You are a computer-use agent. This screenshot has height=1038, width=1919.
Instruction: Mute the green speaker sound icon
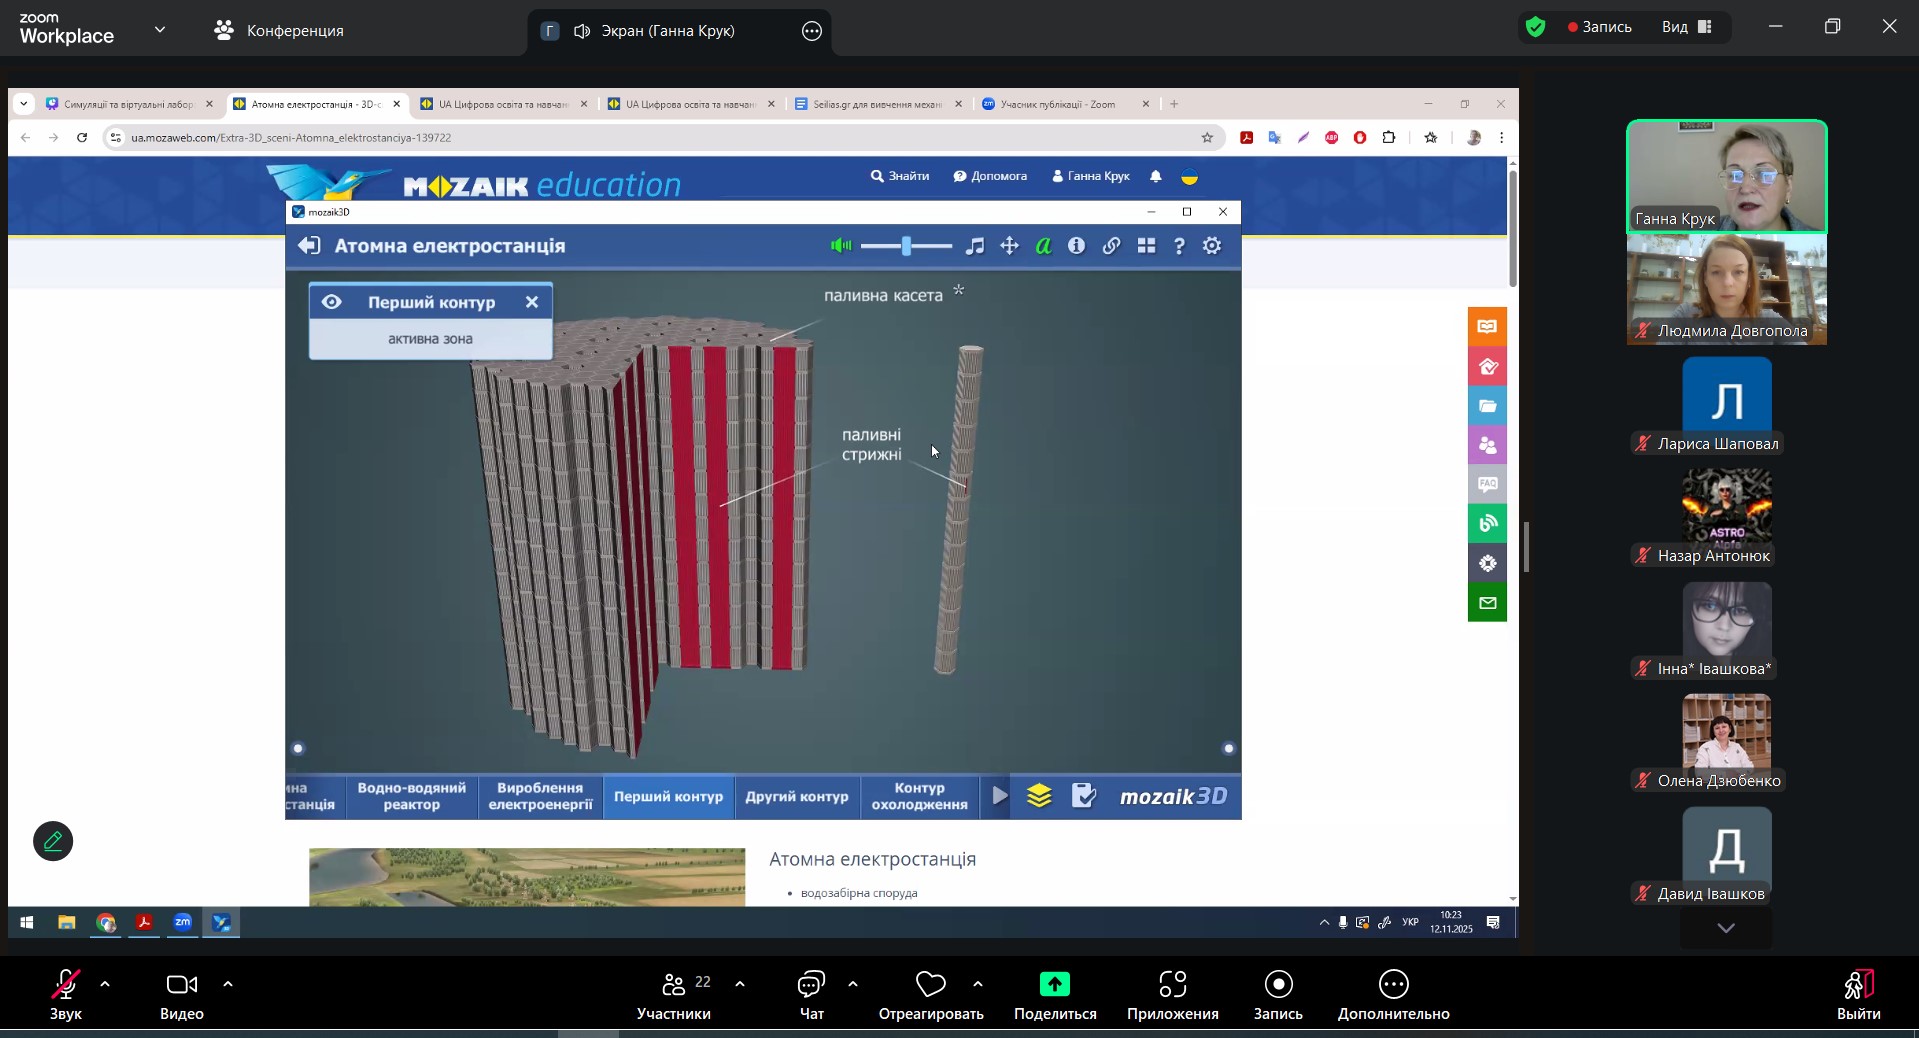click(x=841, y=246)
